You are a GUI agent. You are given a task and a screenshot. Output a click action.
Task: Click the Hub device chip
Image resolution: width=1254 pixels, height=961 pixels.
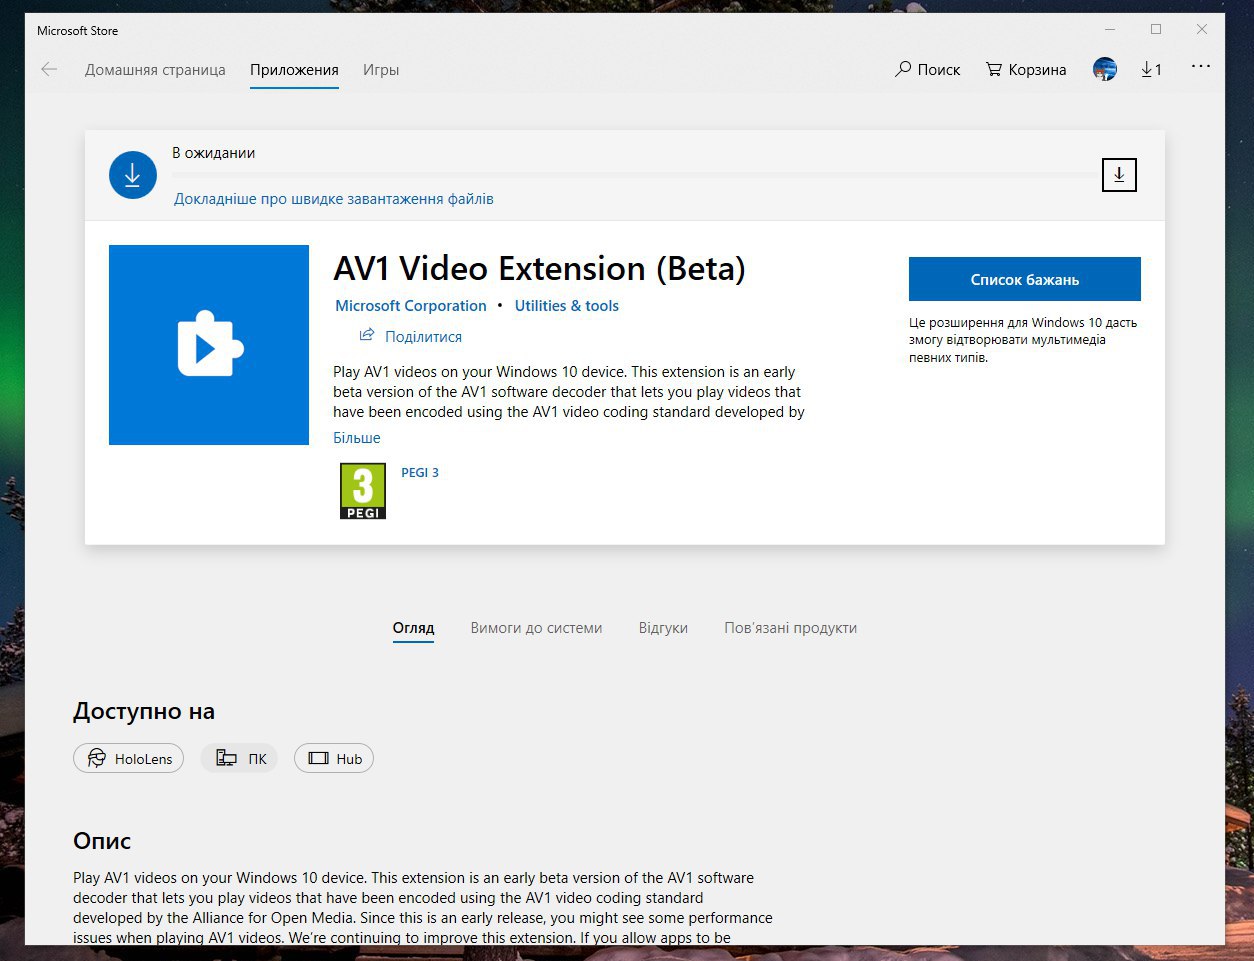(334, 758)
